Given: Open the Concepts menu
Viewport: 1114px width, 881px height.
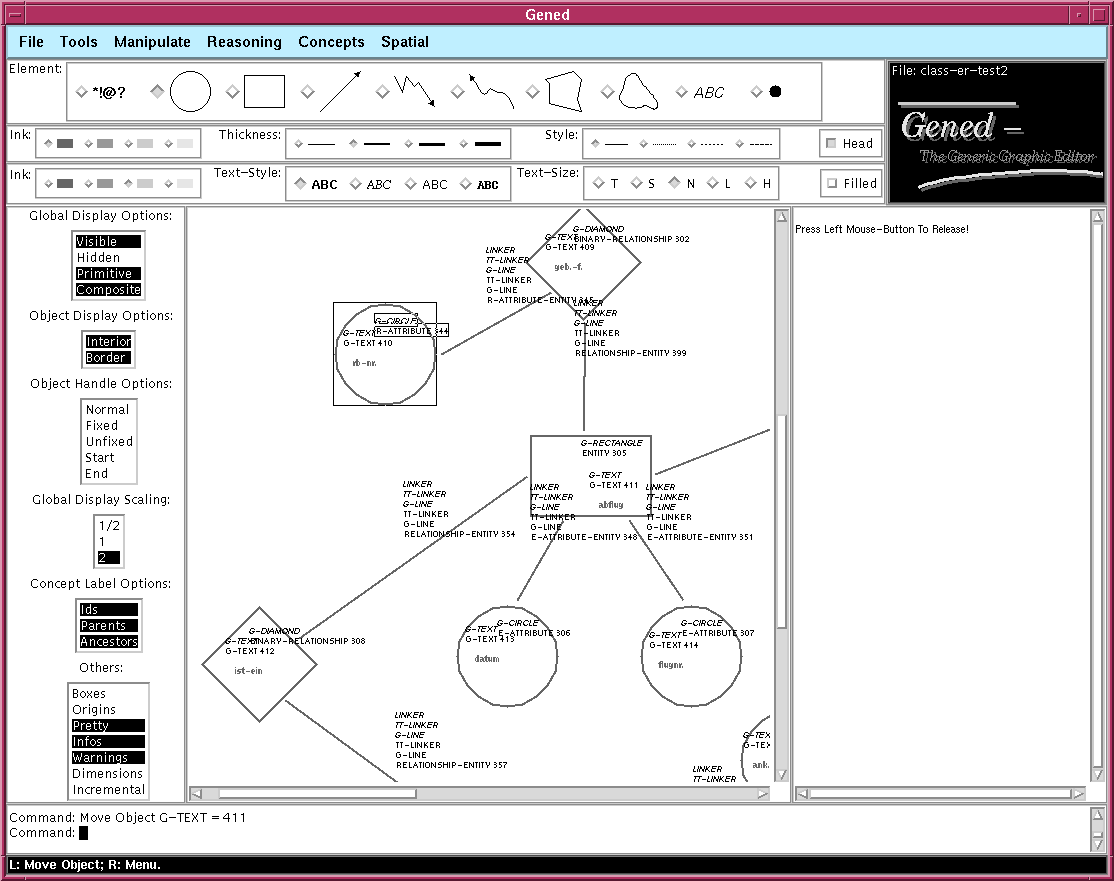Looking at the screenshot, I should [331, 42].
